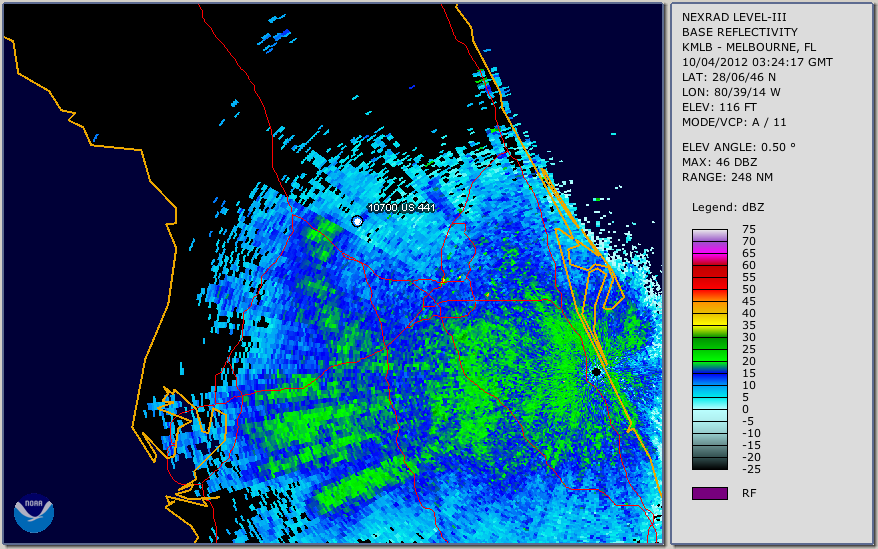Select 'KMLB - MELBOURNE, FL' station text
Image resolution: width=878 pixels, height=549 pixels.
click(x=749, y=47)
